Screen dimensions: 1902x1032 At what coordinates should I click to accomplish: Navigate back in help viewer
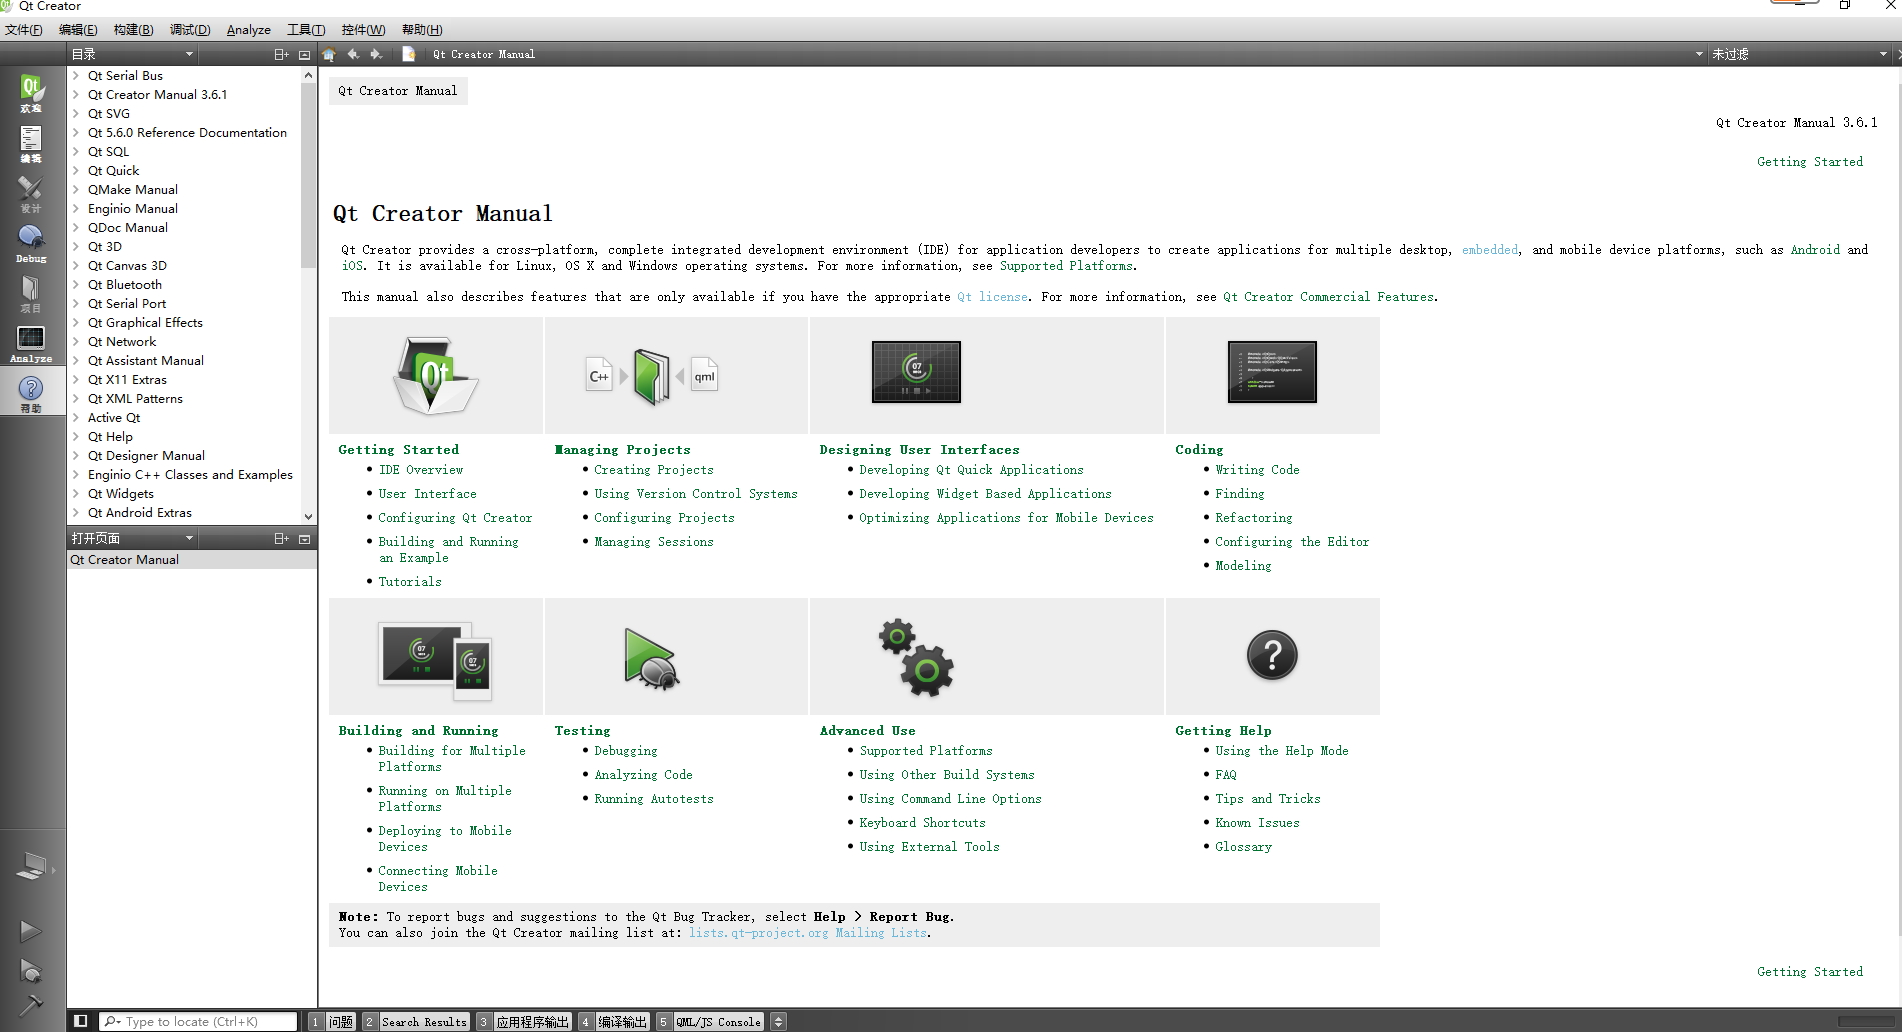click(353, 54)
